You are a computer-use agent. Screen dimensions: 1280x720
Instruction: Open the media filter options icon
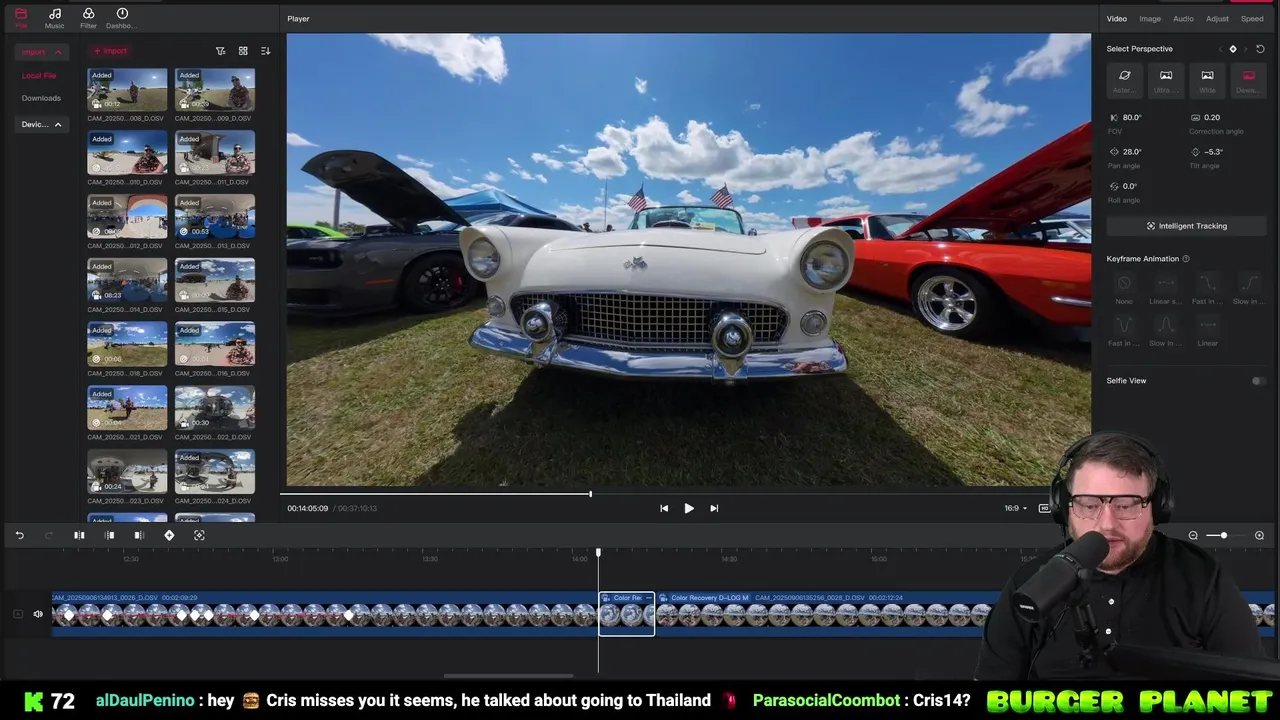(x=221, y=51)
